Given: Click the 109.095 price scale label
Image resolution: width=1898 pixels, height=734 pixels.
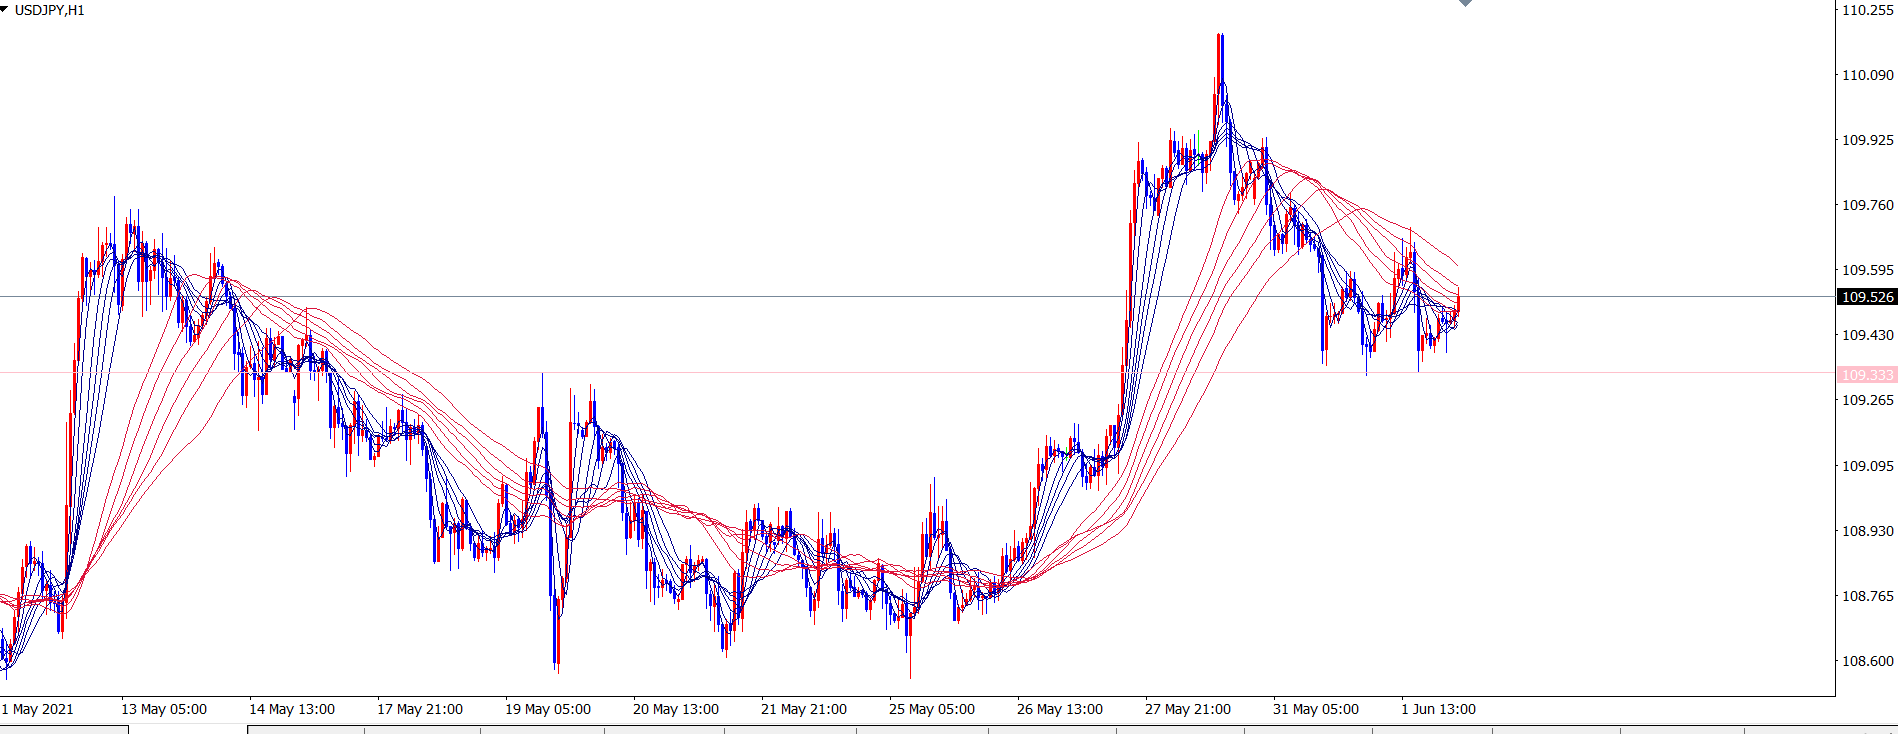Looking at the screenshot, I should pyautogui.click(x=1867, y=466).
